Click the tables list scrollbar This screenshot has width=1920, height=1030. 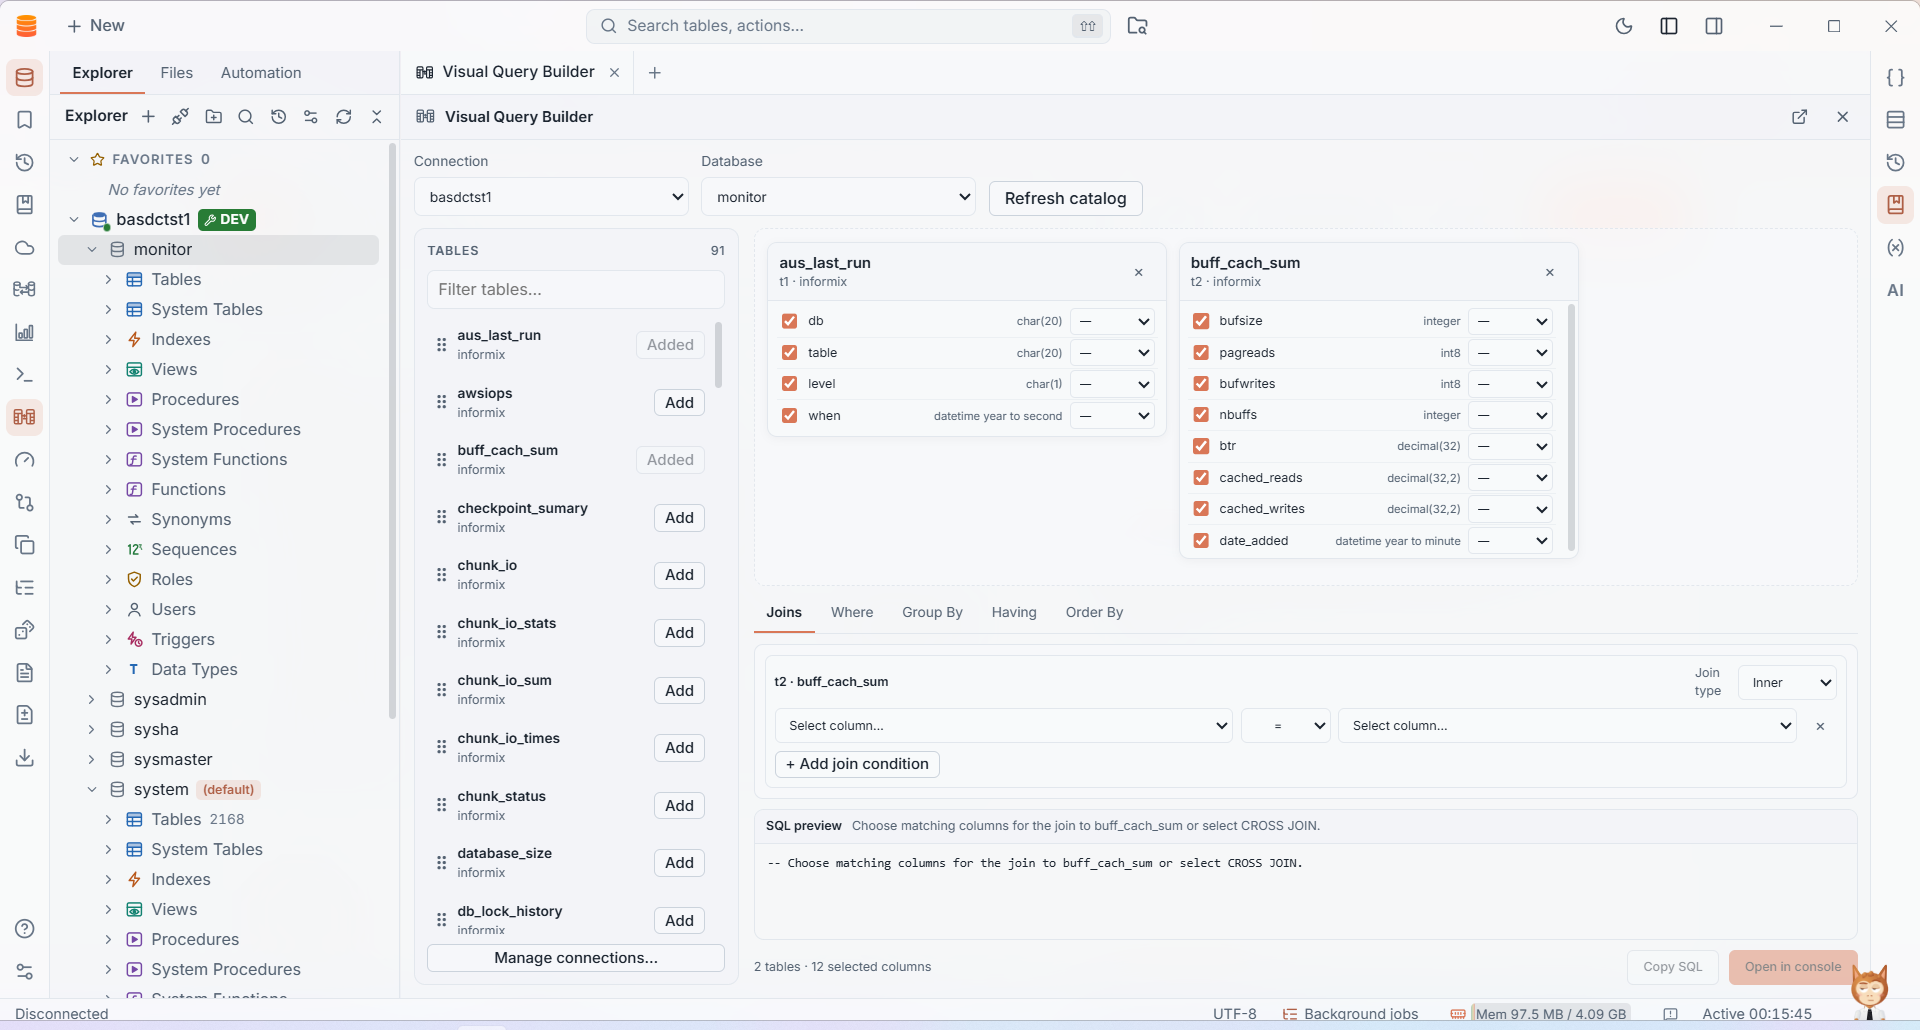[718, 355]
